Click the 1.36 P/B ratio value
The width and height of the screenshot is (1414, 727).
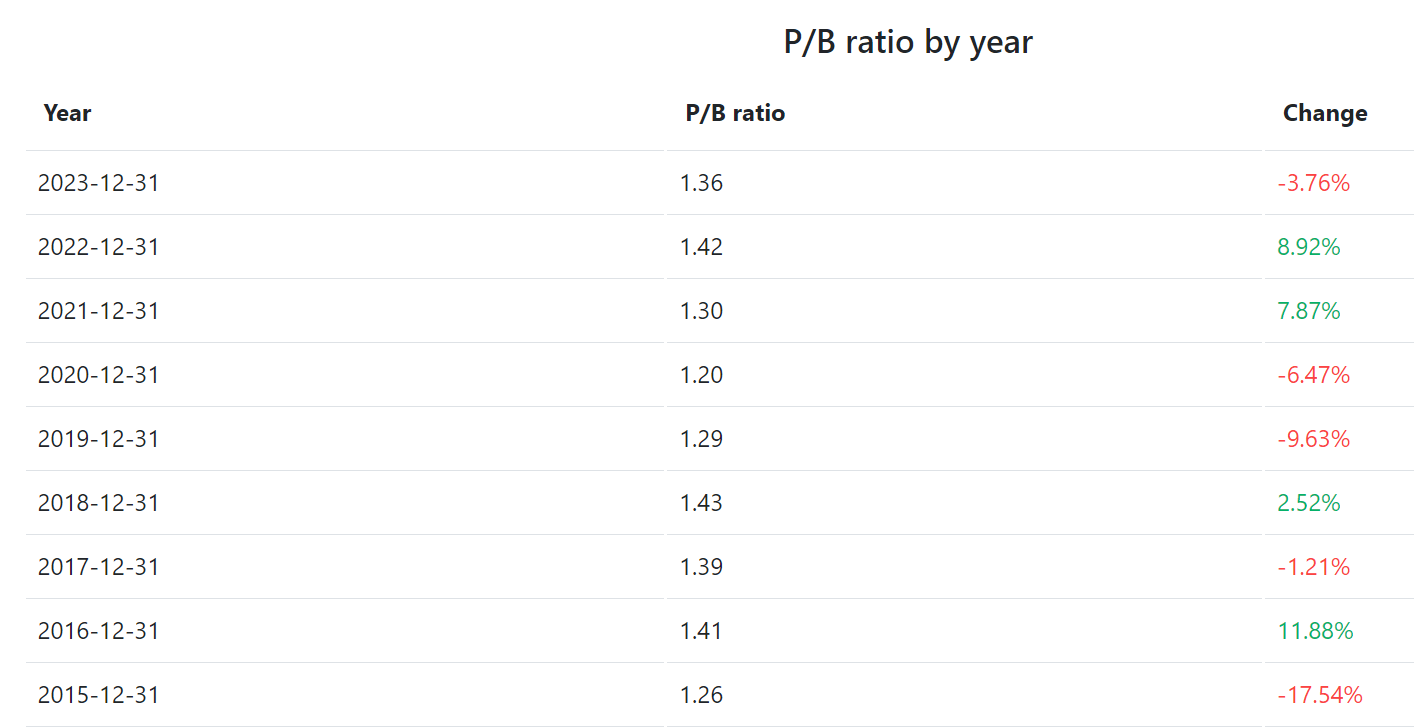click(701, 183)
